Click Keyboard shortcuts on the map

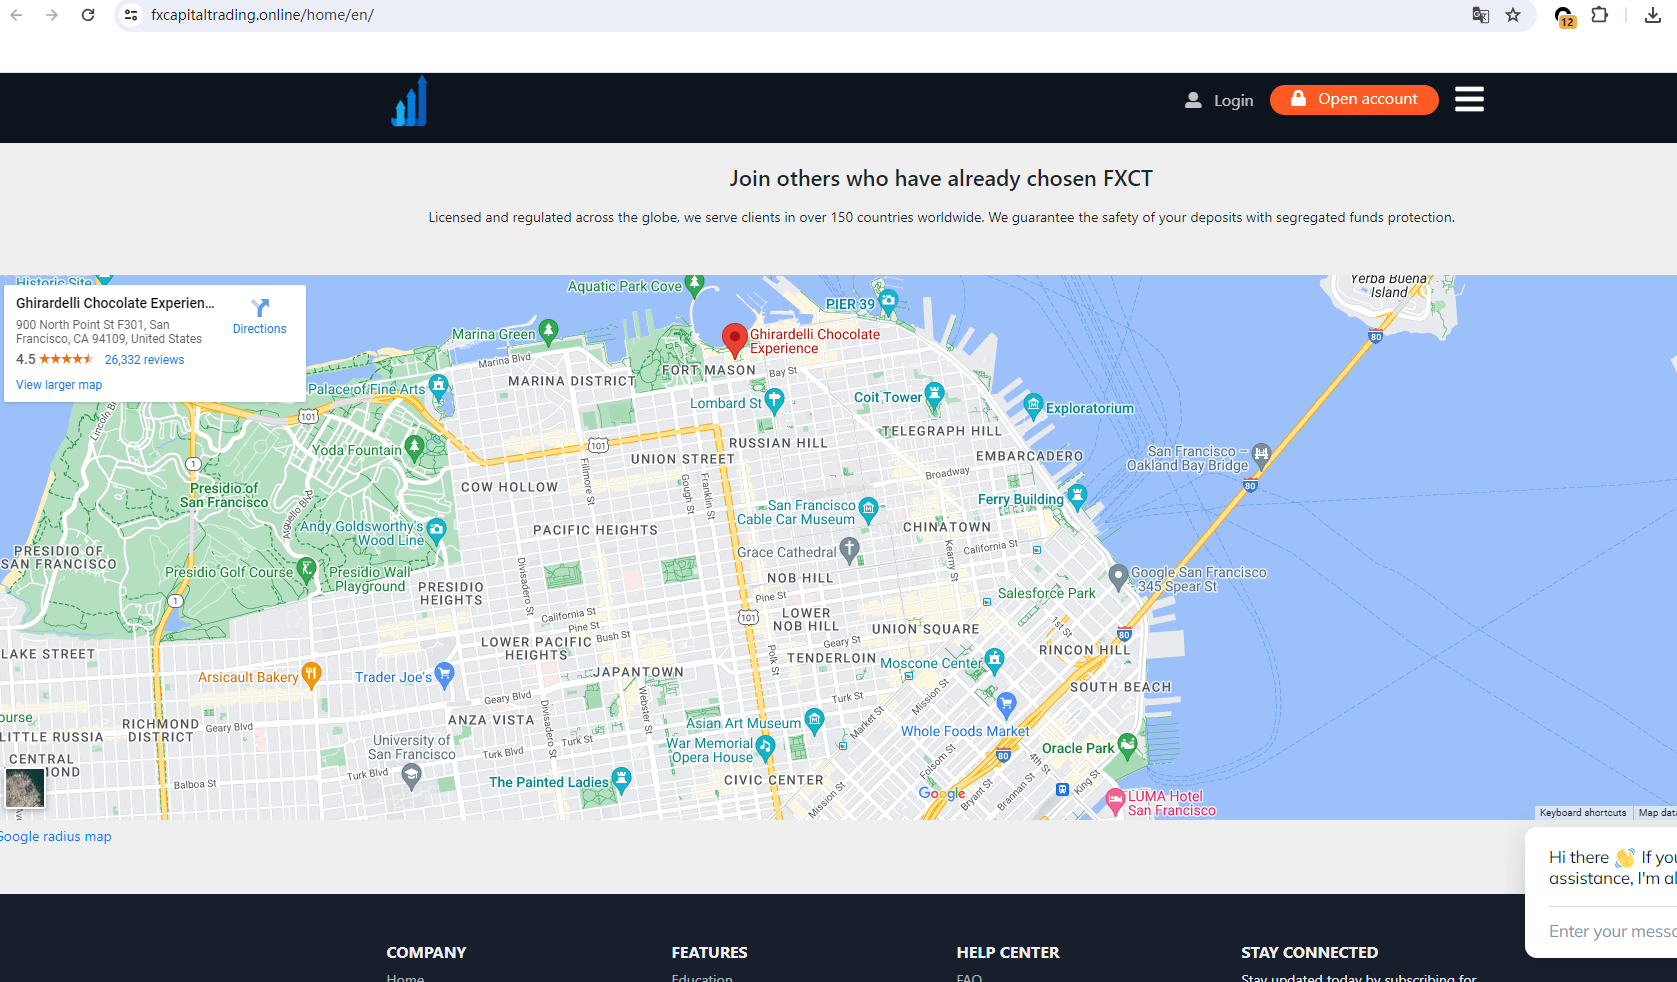pos(1582,813)
